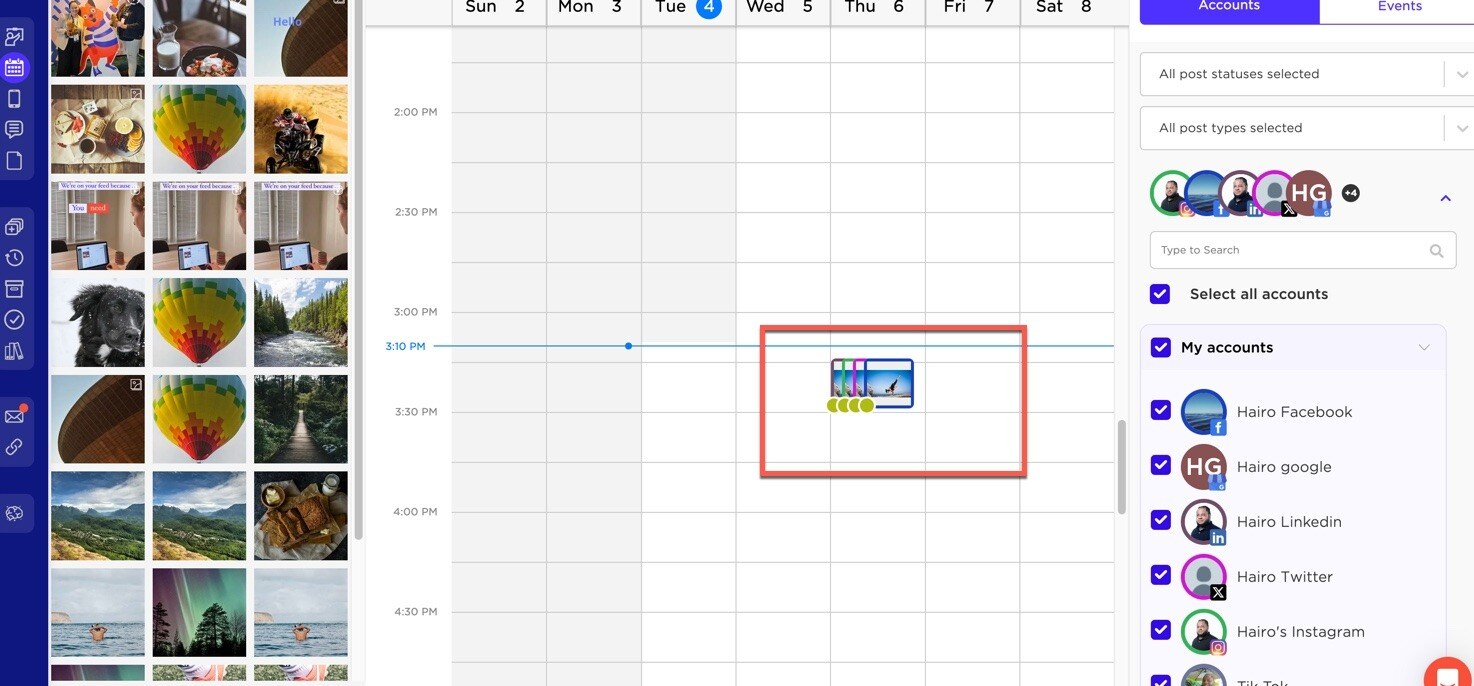
Task: Open the paint palette icon
Action: [x=14, y=513]
